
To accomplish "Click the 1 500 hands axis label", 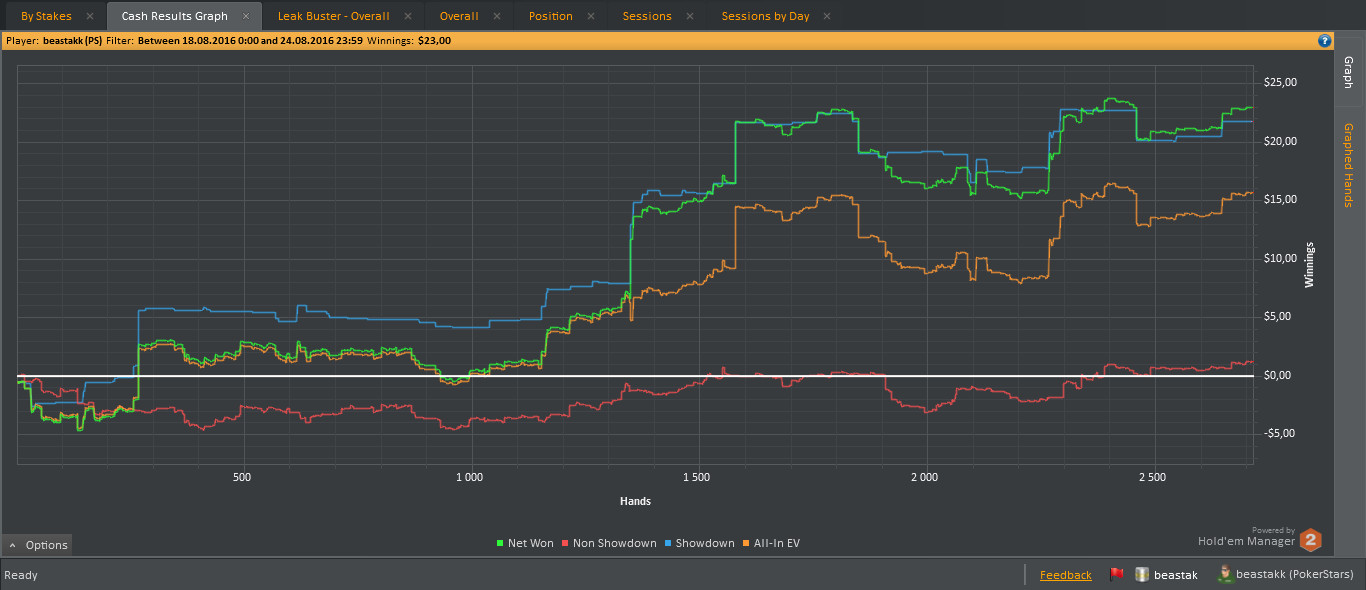I will 697,477.
